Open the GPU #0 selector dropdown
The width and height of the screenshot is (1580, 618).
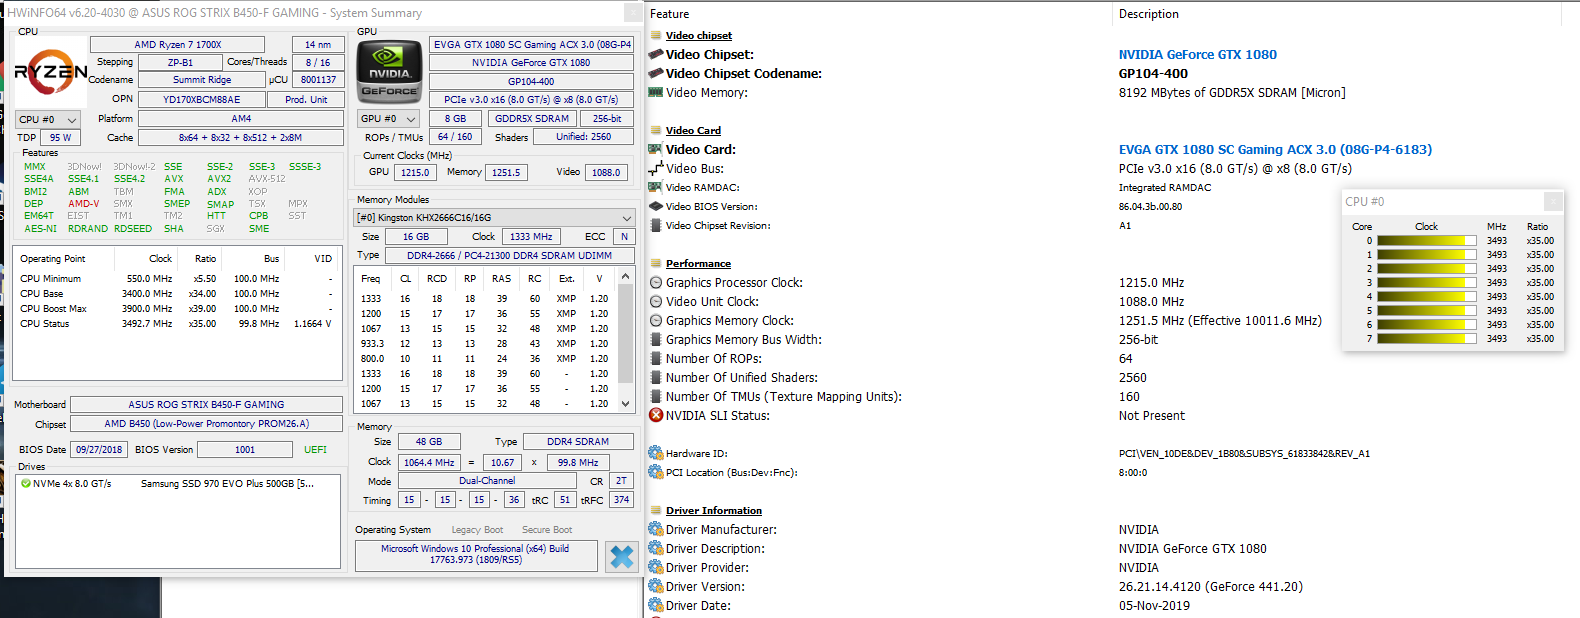point(388,118)
